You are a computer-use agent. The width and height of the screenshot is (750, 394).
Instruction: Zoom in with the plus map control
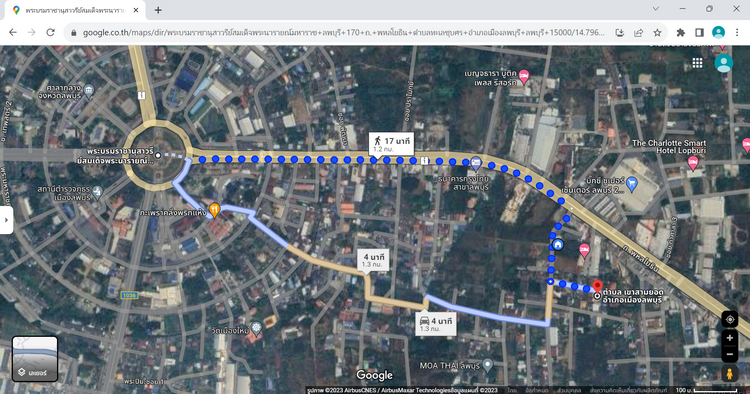click(x=729, y=338)
